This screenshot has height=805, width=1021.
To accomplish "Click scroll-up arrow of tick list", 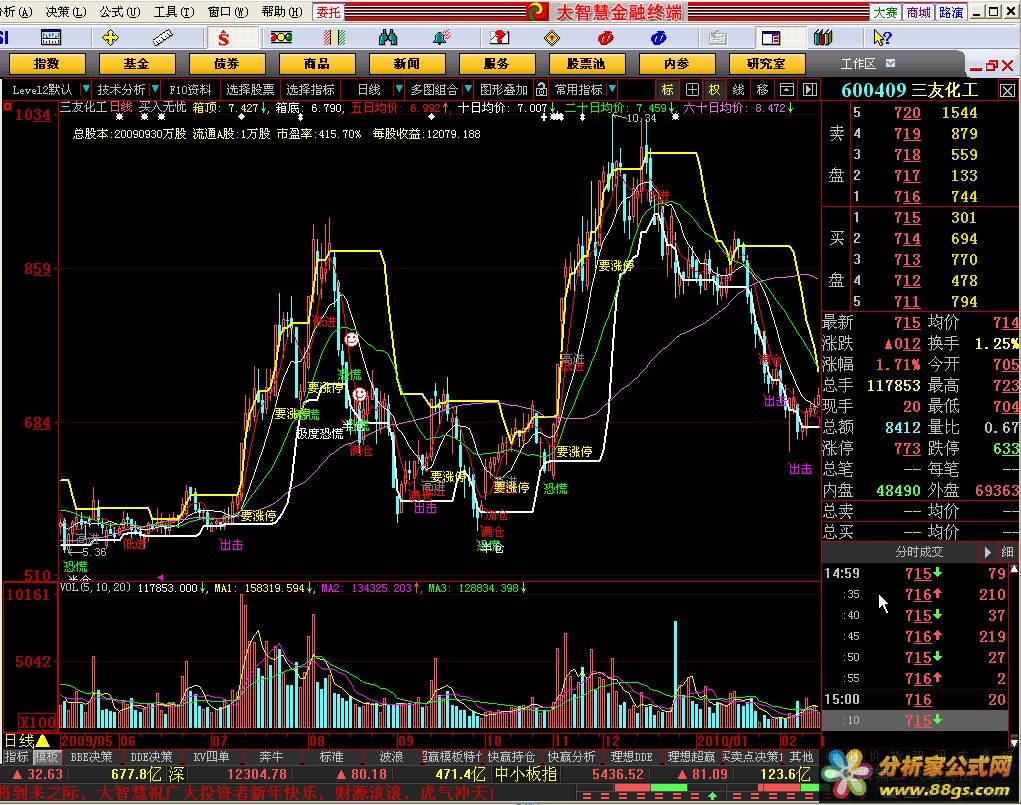I will pos(1014,570).
